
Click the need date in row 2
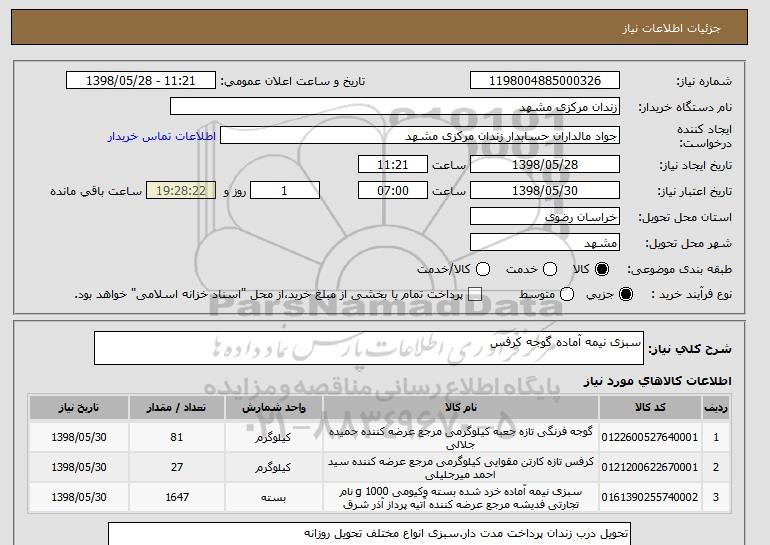pyautogui.click(x=79, y=467)
